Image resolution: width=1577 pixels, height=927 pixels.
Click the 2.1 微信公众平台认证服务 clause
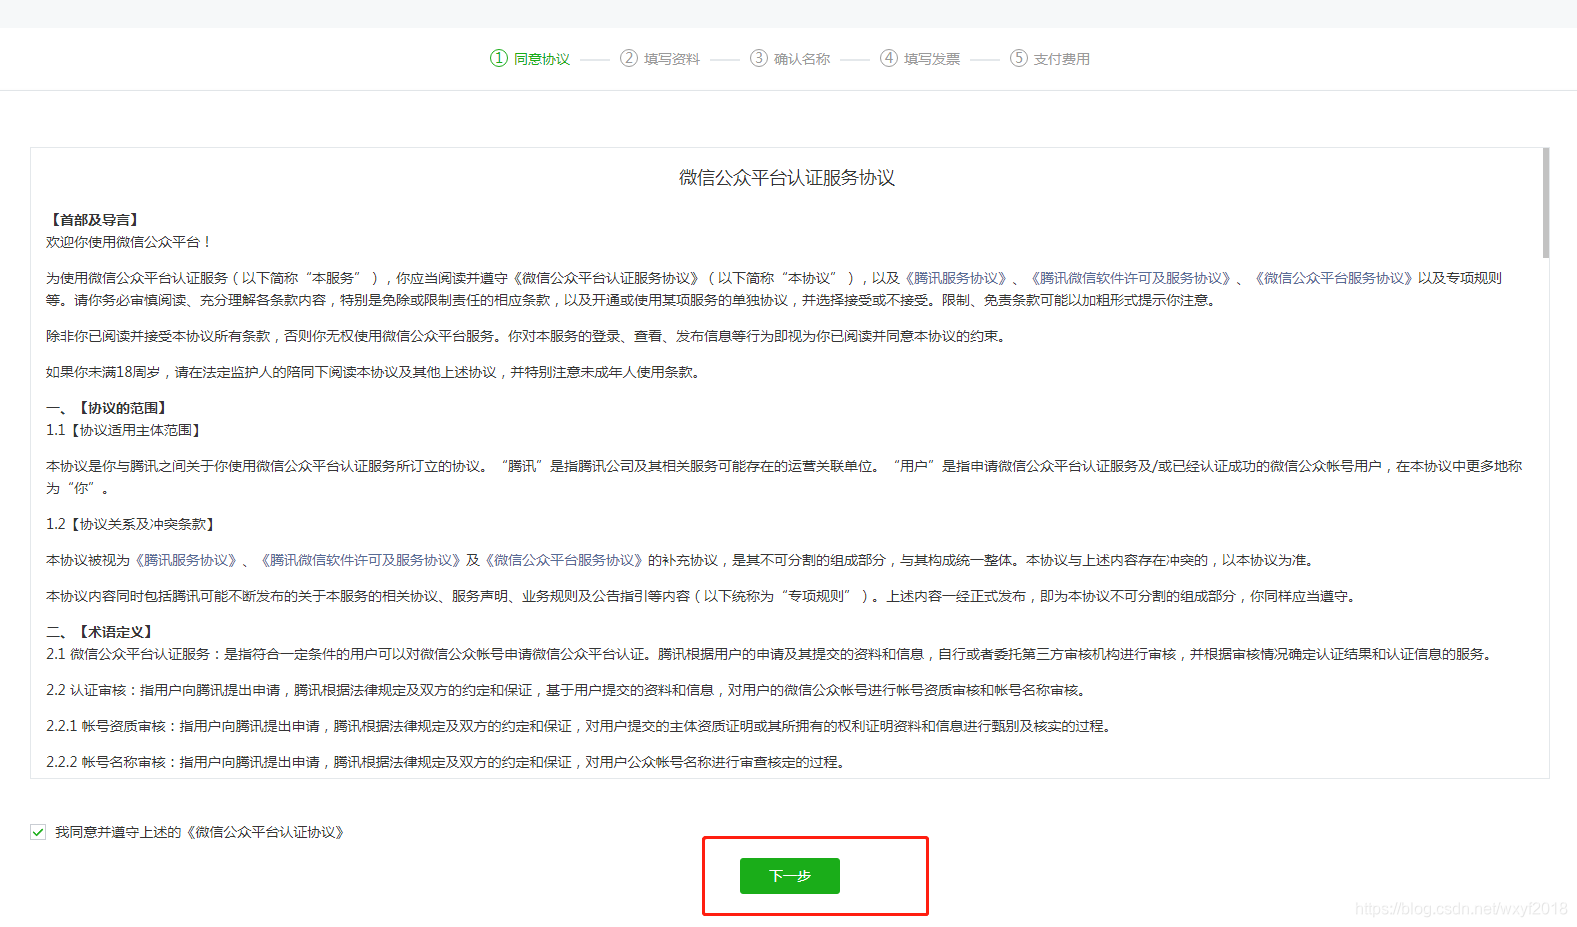[x=771, y=654]
